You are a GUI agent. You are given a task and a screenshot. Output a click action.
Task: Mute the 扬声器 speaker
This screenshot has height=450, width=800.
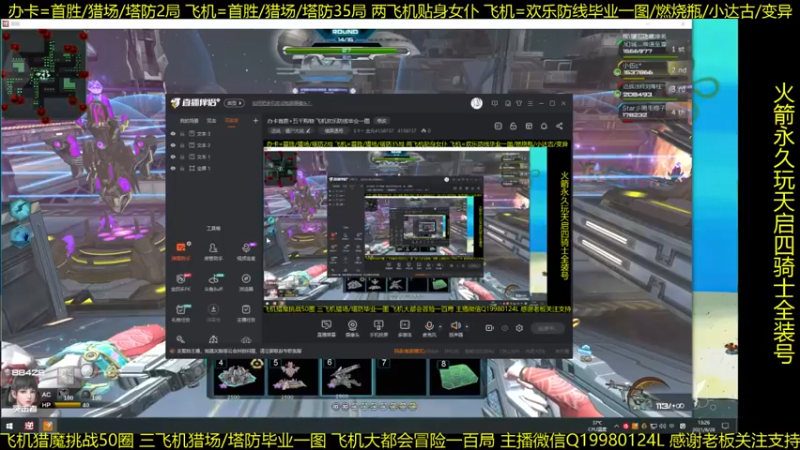click(x=456, y=328)
